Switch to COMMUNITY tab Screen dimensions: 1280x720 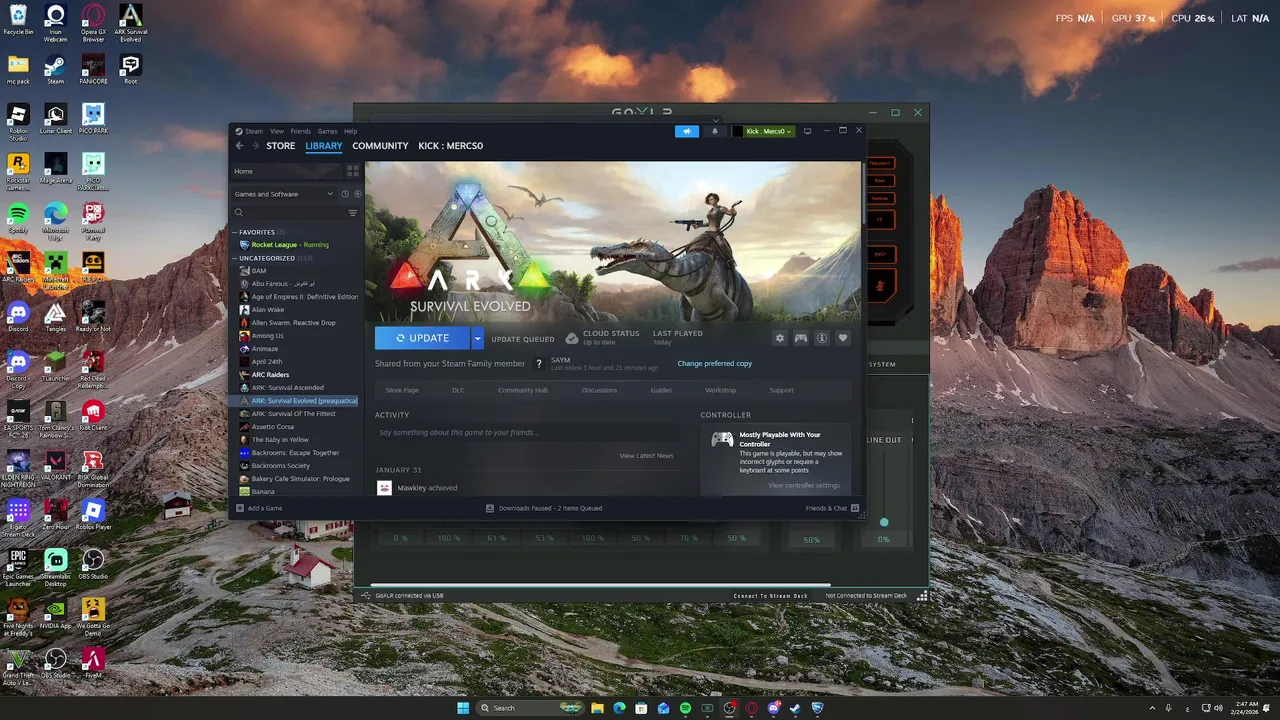pos(380,146)
